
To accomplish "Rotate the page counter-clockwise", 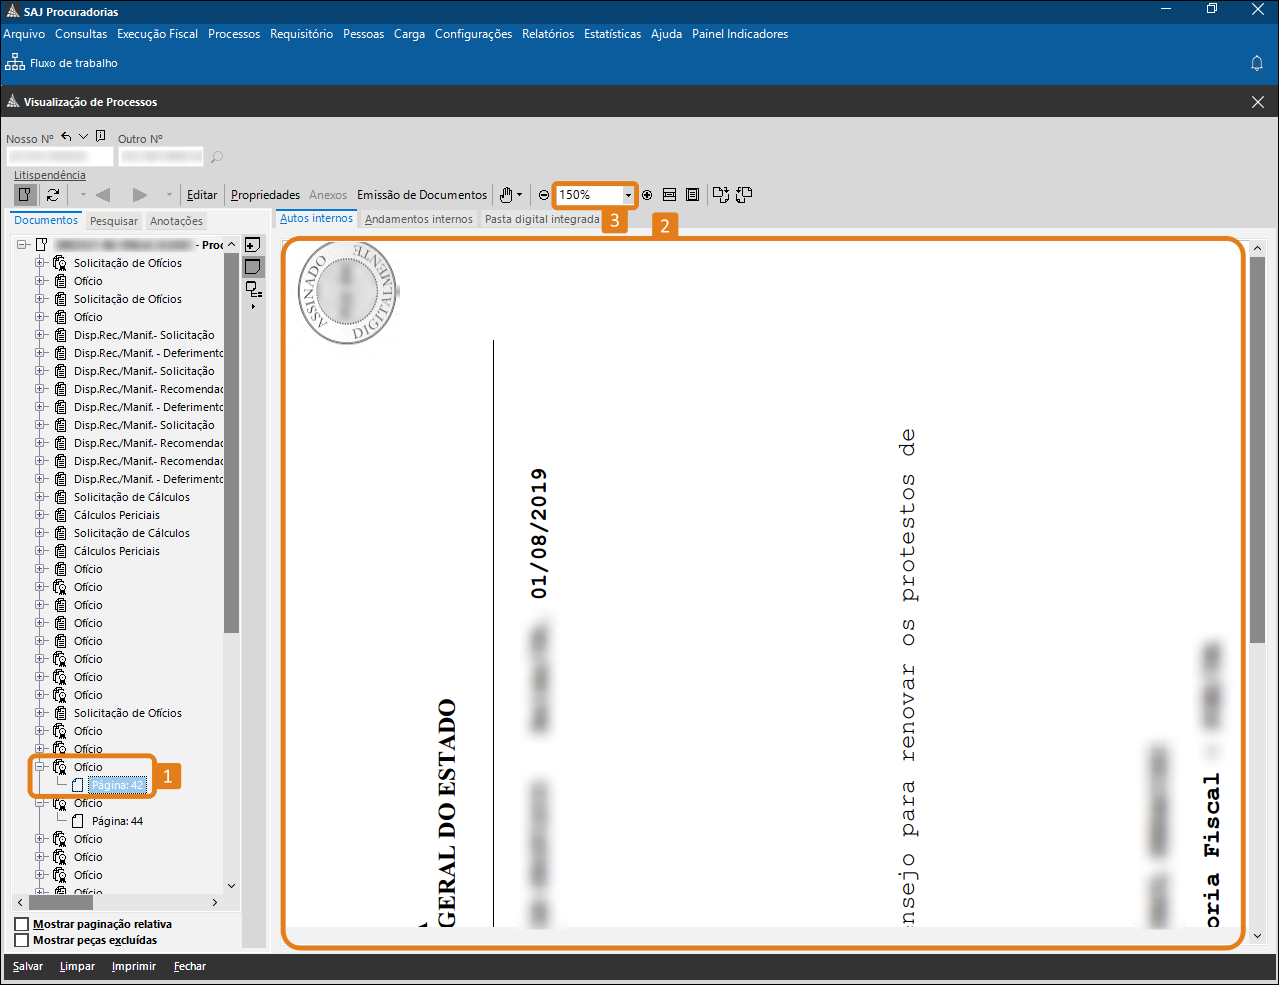I will click(744, 195).
